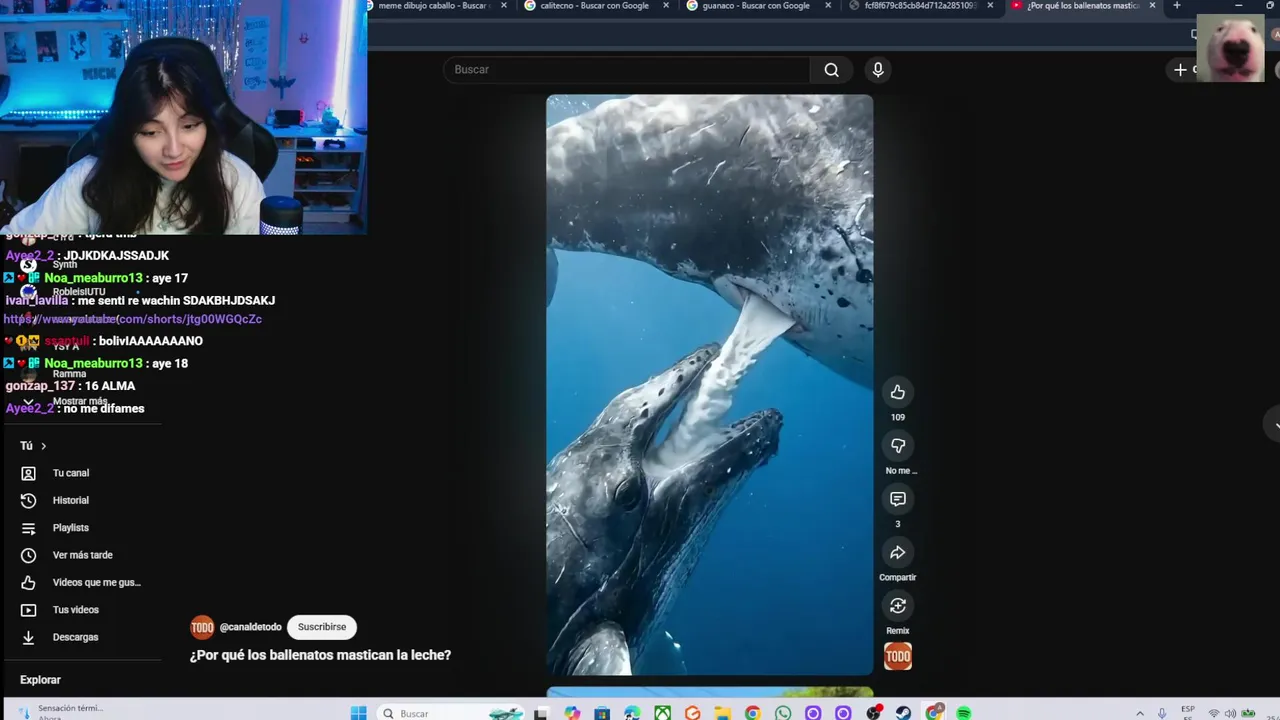The width and height of the screenshot is (1280, 720).
Task: Open Steam from taskbar
Action: point(903,713)
